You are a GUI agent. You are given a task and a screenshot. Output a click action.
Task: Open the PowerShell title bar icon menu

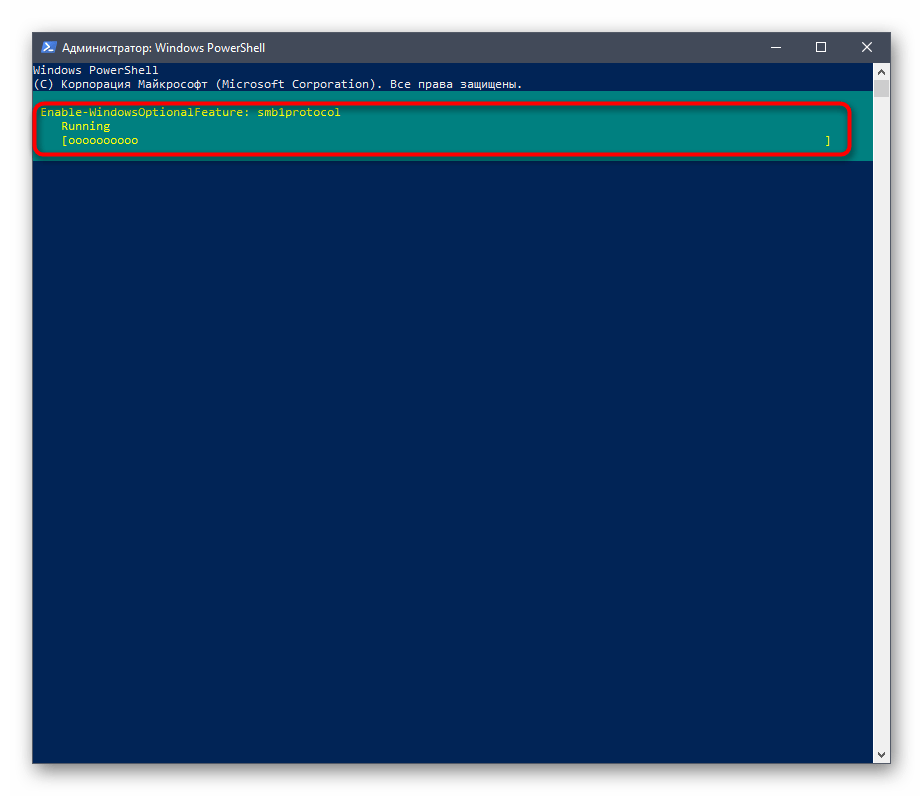coord(48,47)
